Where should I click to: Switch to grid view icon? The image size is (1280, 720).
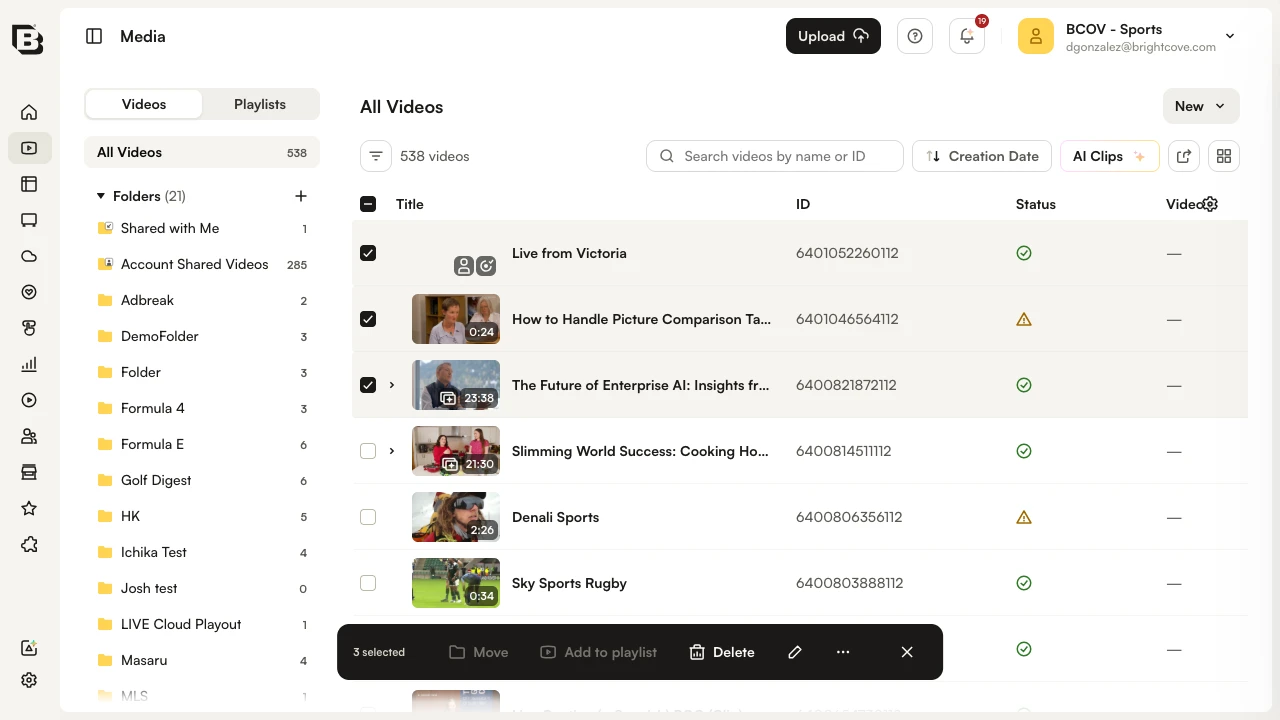pyautogui.click(x=1224, y=156)
